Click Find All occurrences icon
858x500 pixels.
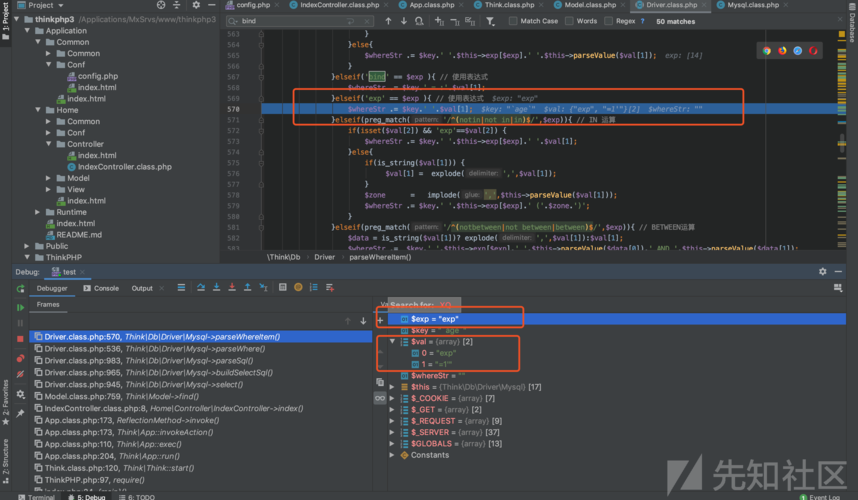click(x=419, y=21)
